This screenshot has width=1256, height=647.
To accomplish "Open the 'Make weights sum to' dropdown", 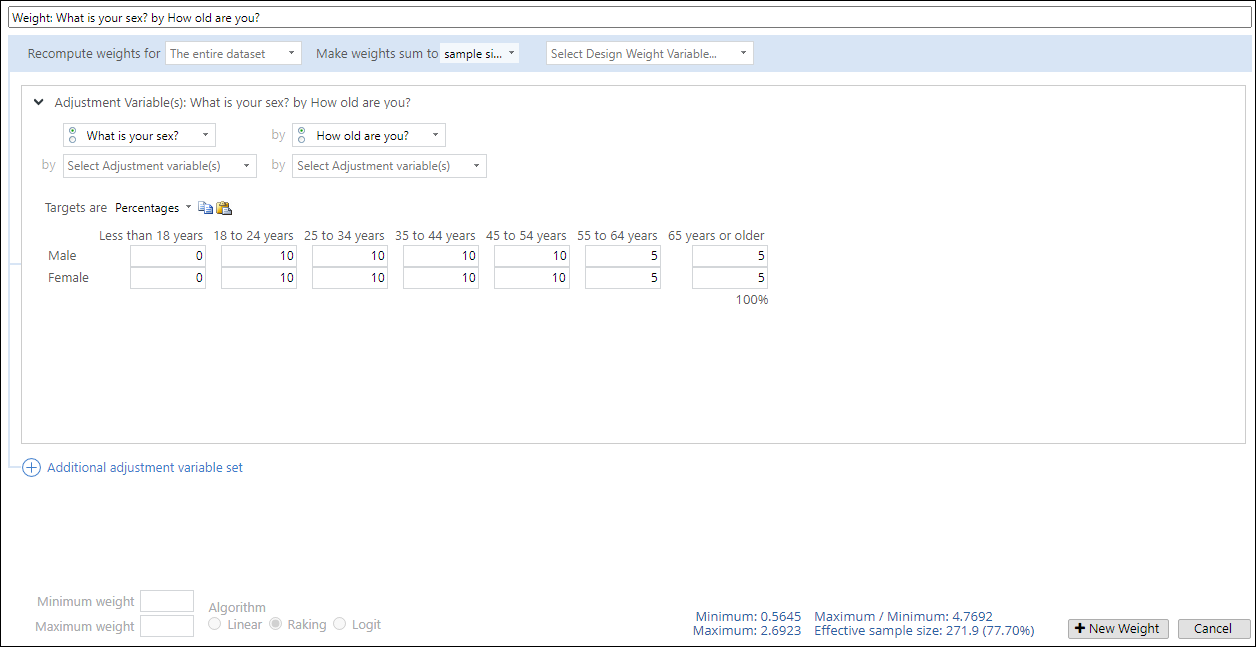I will 479,54.
